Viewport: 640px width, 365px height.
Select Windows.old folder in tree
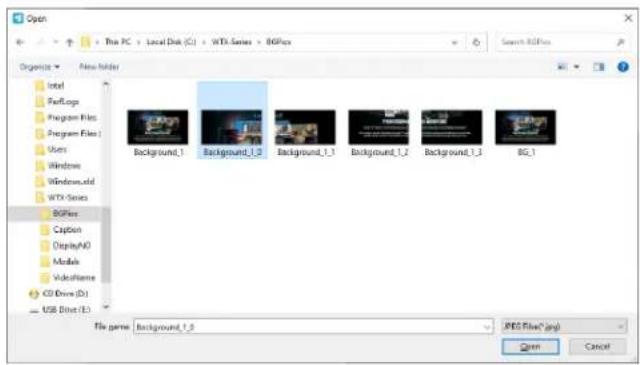click(65, 182)
